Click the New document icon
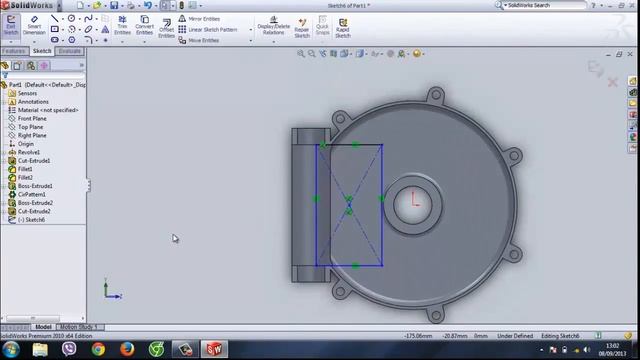Viewport: 640px width, 360px height. pos(80,5)
